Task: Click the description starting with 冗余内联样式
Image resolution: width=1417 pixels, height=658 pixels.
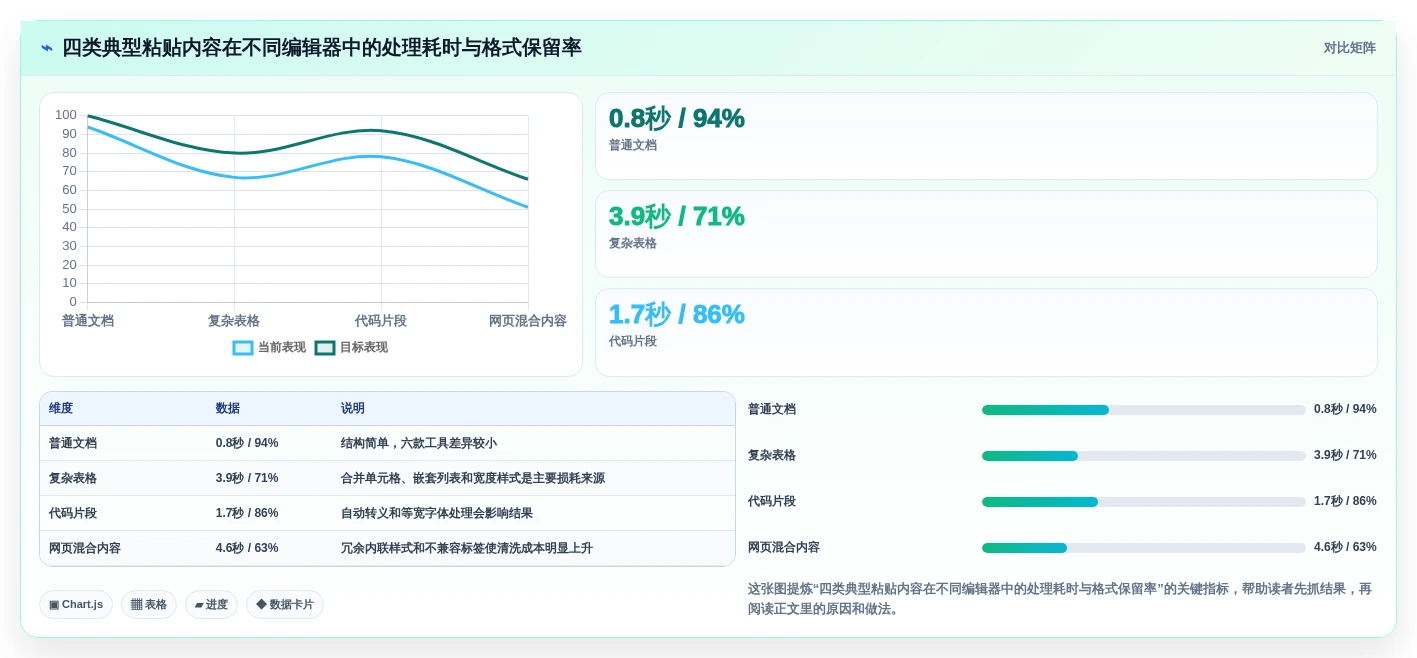Action: 467,548
